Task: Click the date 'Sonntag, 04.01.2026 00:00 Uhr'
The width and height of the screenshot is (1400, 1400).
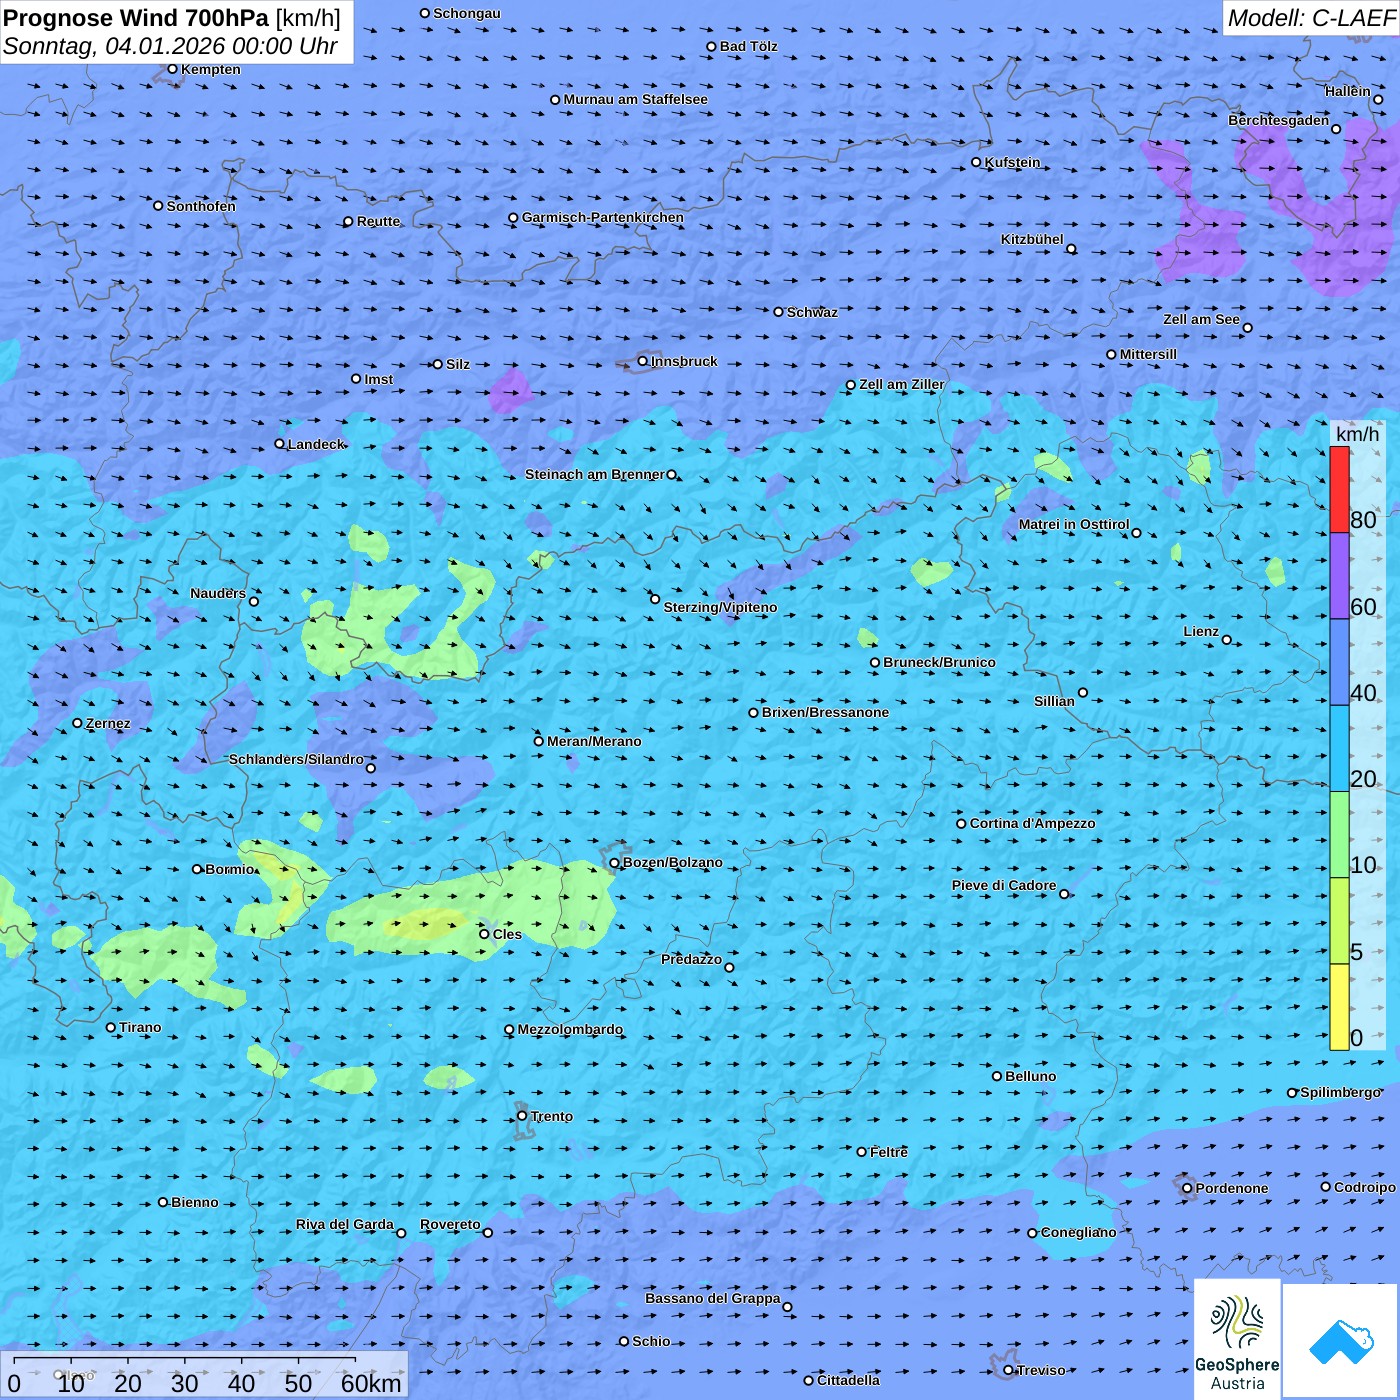Action: 170,46
